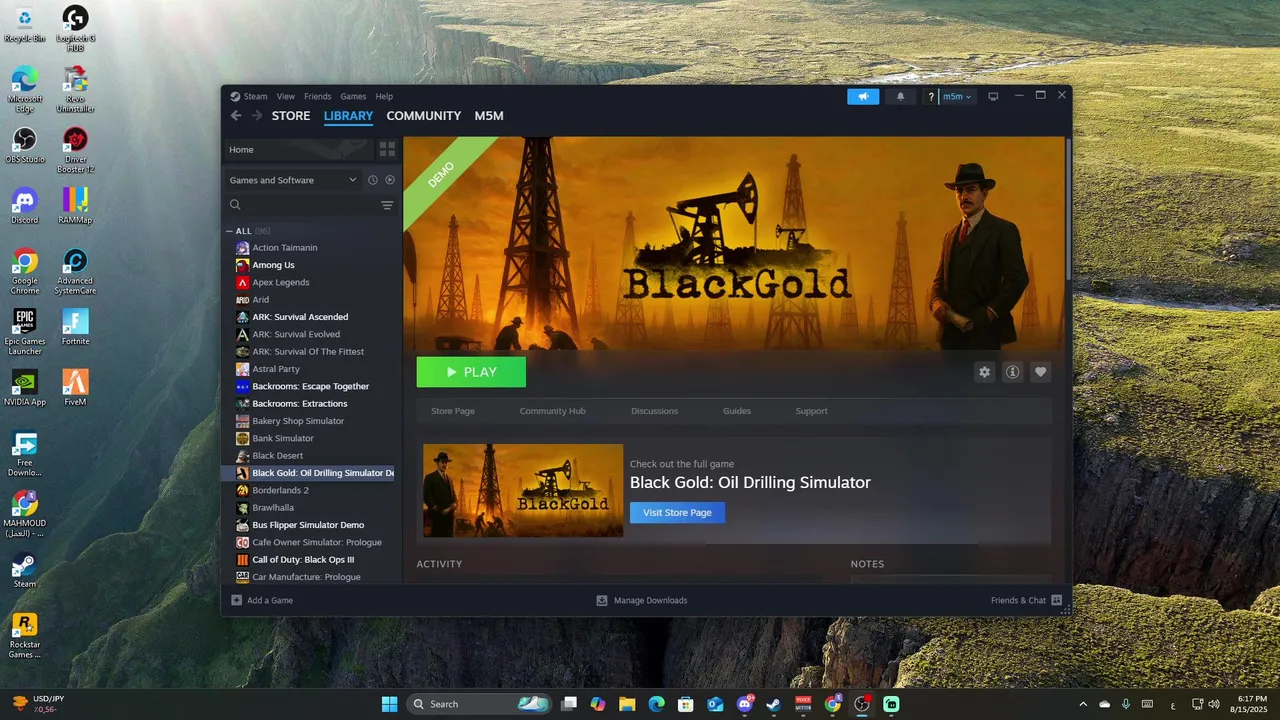Open the Guides link
1280x720 pixels.
click(737, 411)
